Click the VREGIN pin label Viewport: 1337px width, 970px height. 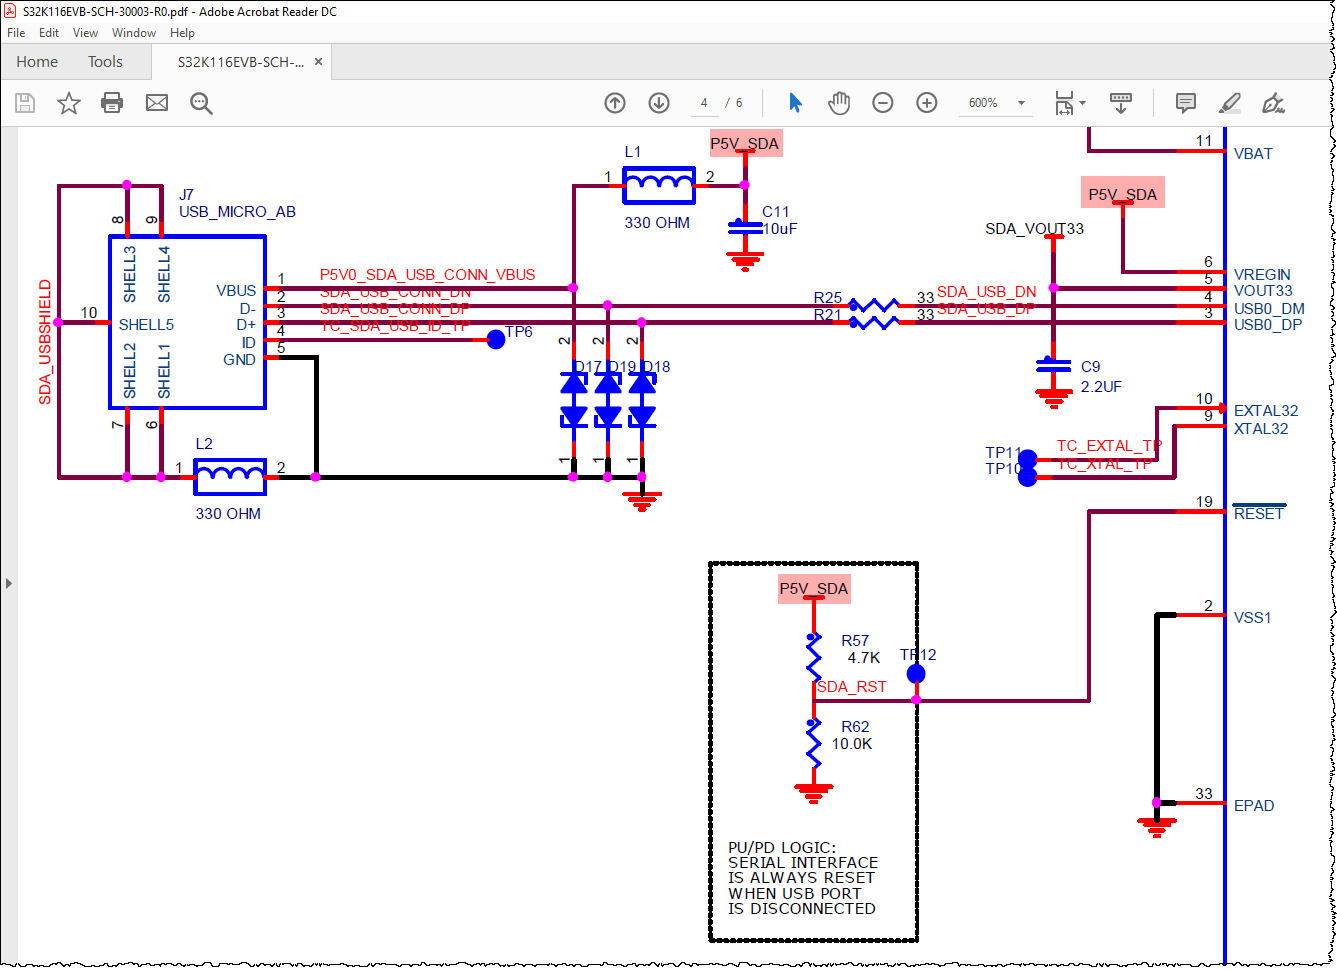point(1262,275)
